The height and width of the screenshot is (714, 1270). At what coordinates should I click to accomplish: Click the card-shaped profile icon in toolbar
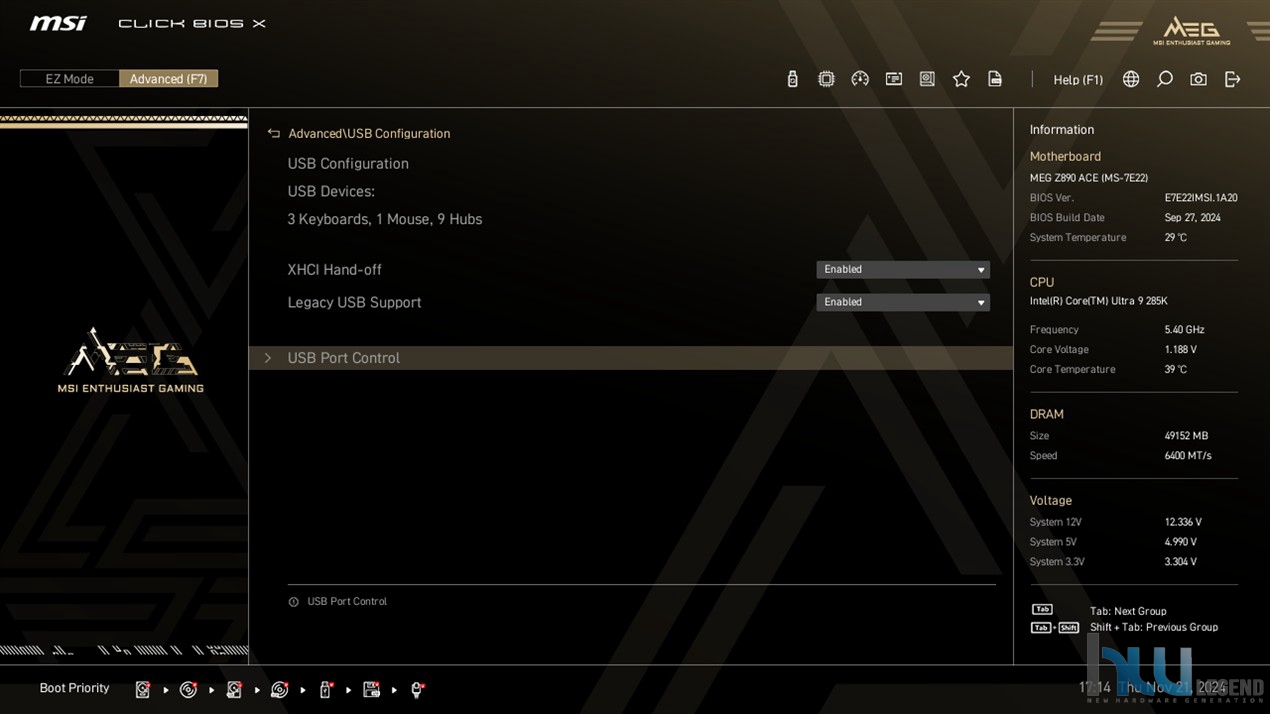[x=894, y=79]
